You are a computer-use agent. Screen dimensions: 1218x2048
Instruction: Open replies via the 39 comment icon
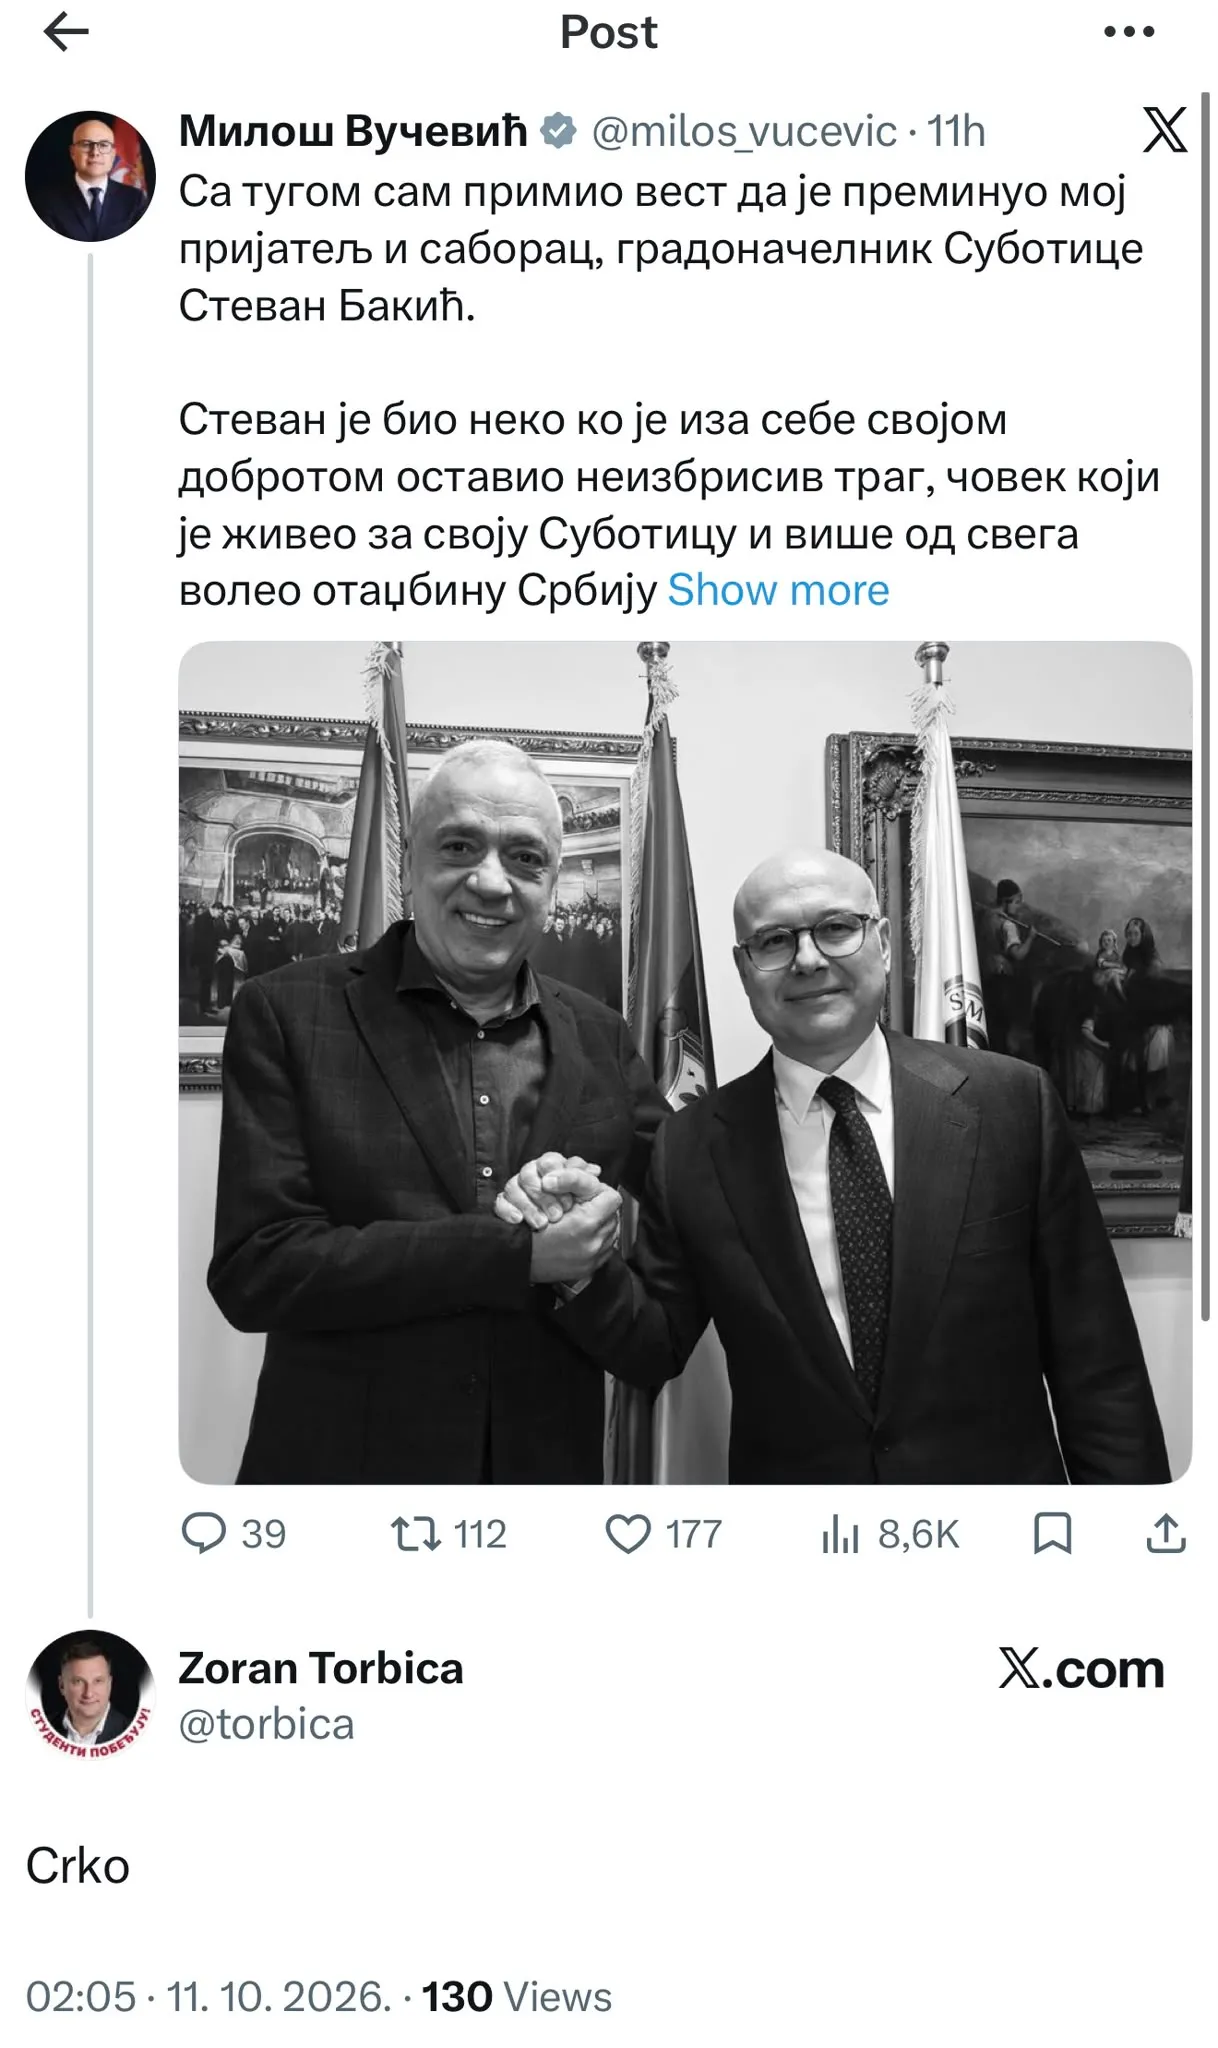203,1533
